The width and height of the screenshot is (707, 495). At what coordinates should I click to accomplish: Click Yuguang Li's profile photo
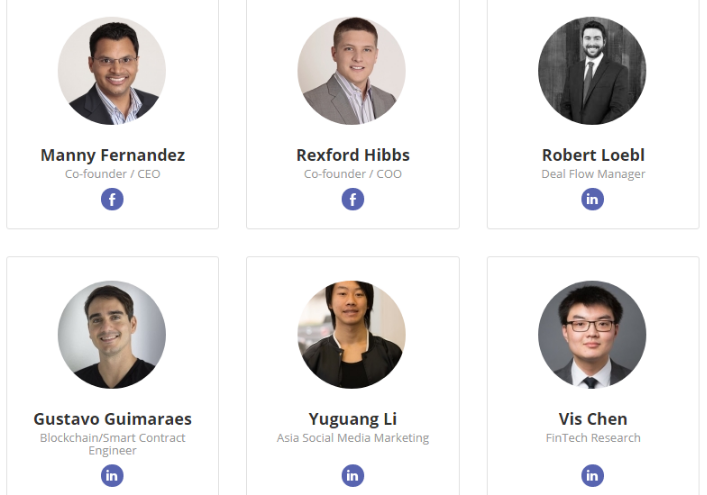tap(352, 335)
